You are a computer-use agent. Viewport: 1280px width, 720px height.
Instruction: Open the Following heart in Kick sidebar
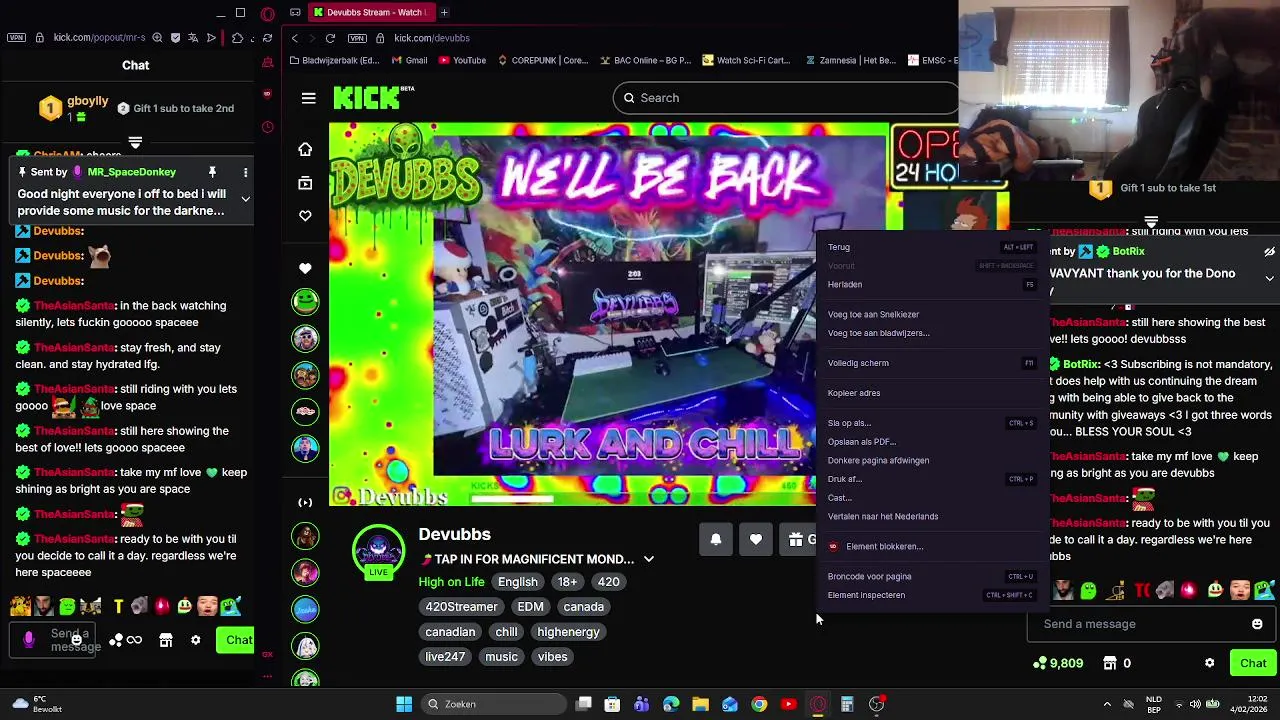pyautogui.click(x=305, y=216)
